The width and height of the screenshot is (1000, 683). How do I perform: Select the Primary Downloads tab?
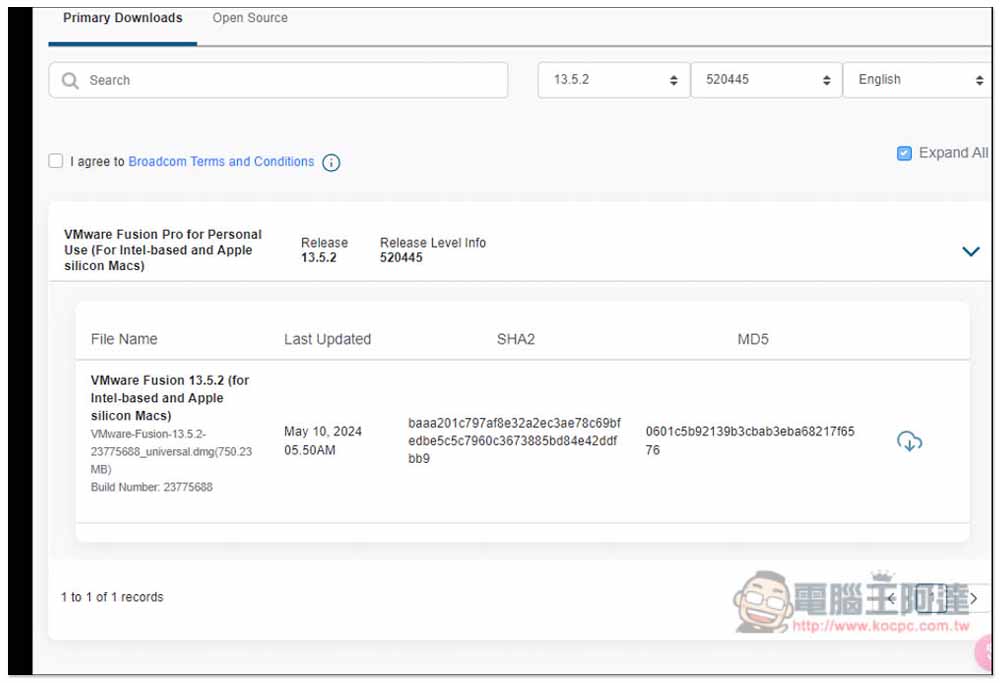tap(122, 18)
